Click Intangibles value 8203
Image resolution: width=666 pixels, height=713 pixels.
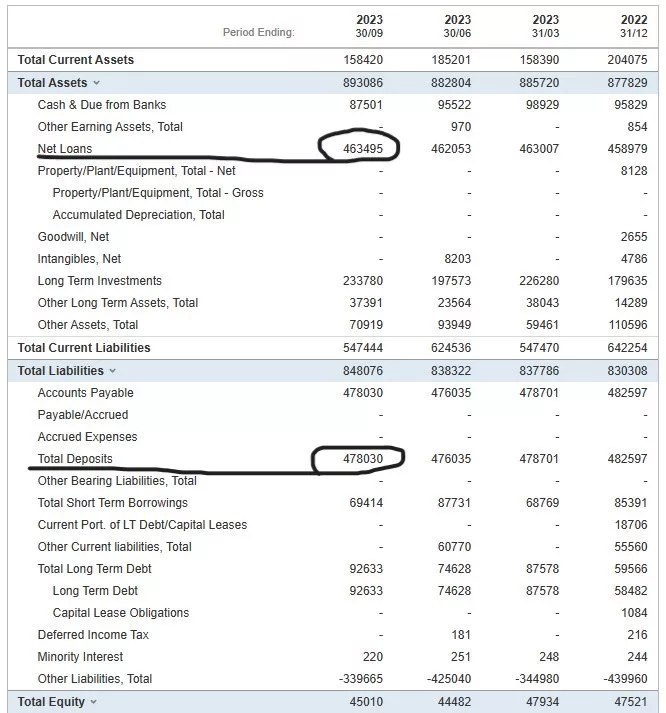coord(457,259)
